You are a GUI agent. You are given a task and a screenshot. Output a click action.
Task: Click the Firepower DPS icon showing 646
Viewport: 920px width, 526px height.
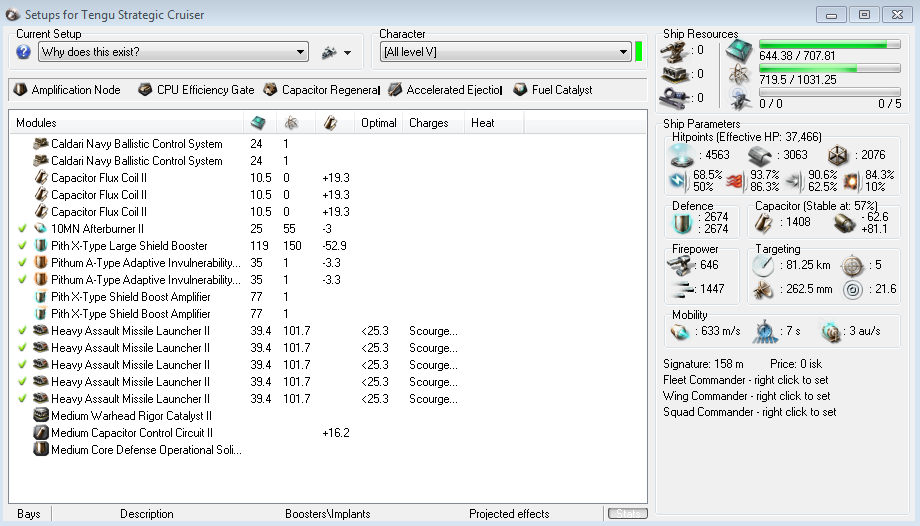coord(681,265)
